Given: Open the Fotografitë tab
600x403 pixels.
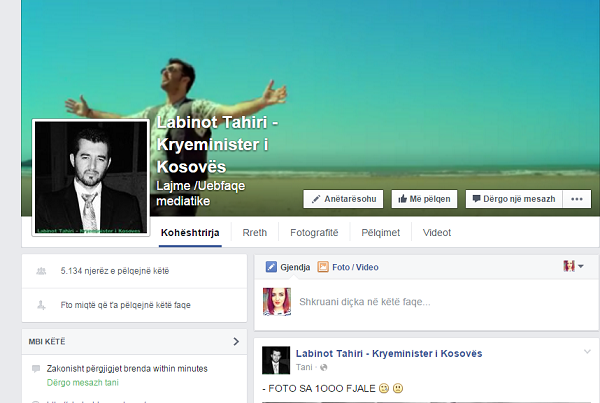Looking at the screenshot, I should click(314, 233).
